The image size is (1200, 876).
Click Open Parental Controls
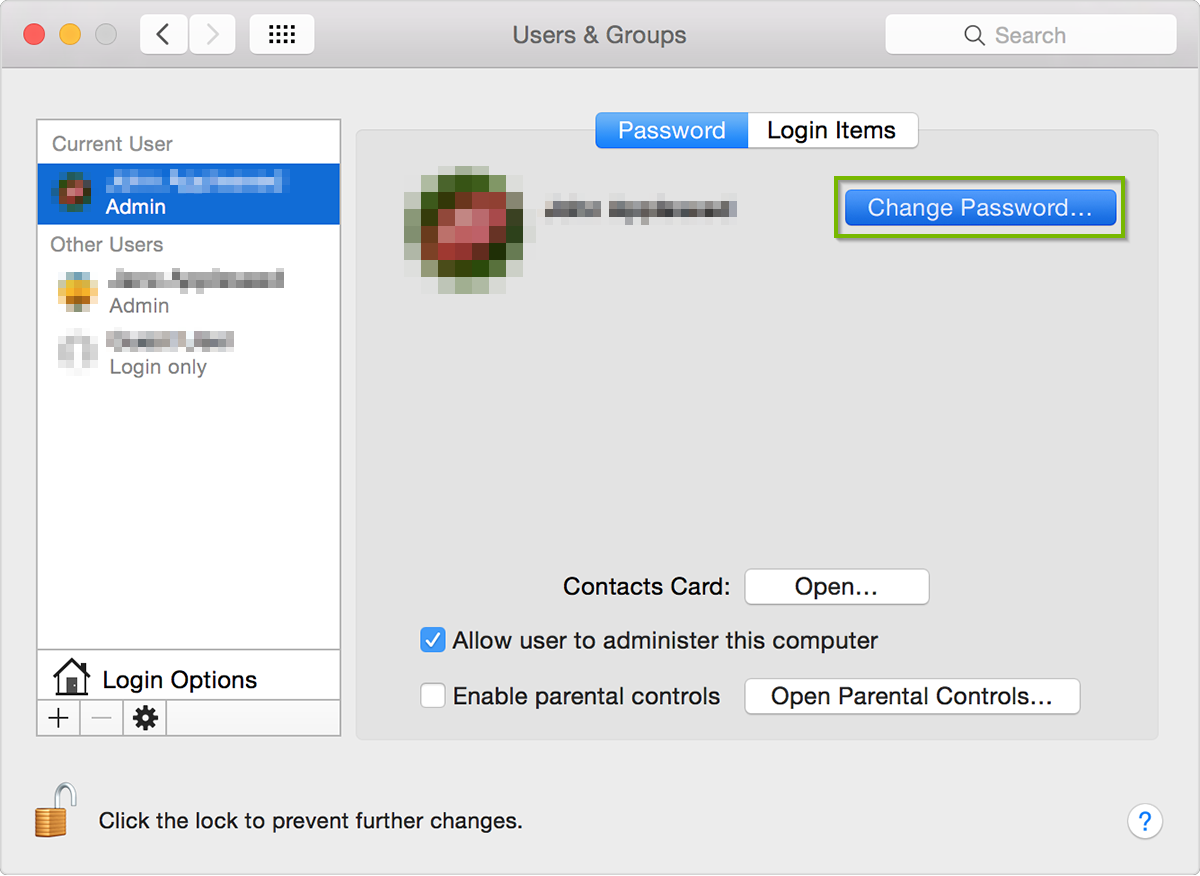click(911, 696)
